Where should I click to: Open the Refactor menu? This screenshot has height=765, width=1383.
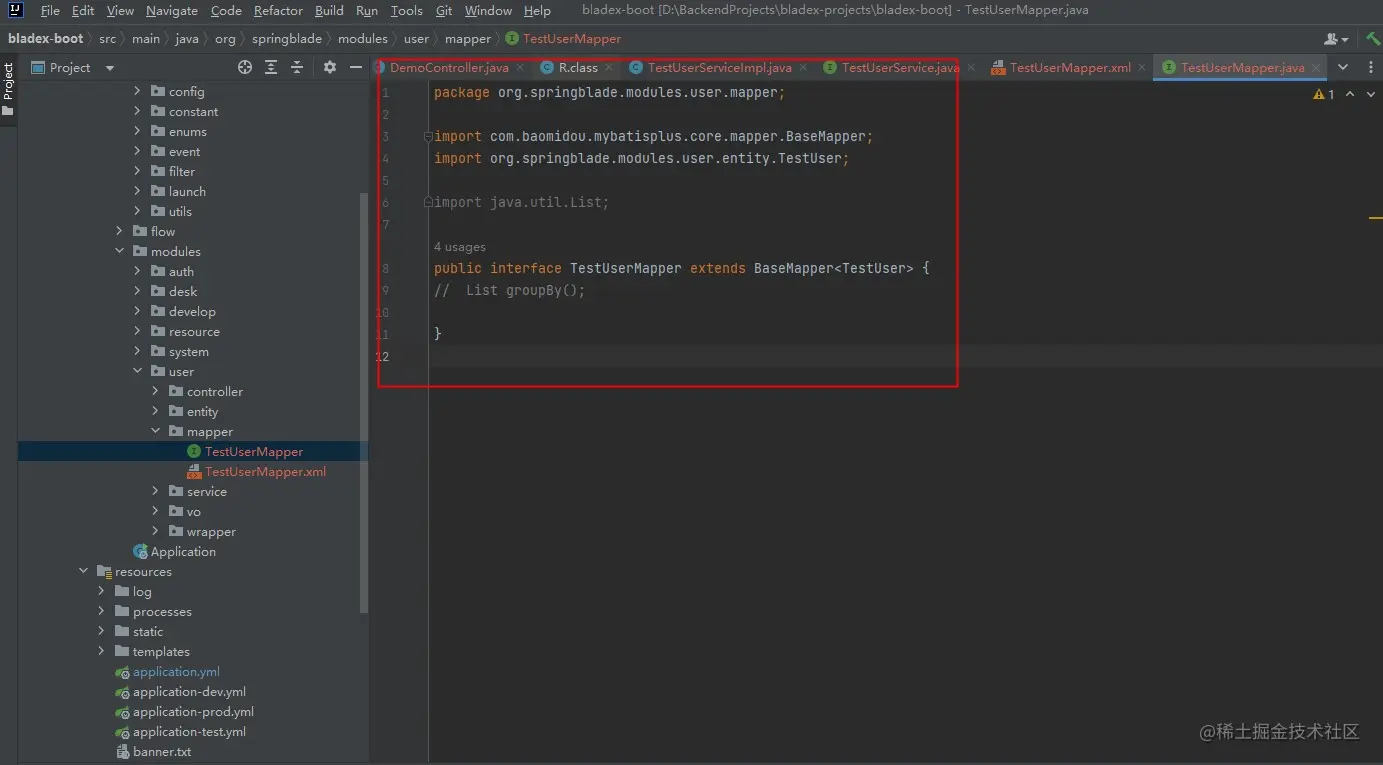[x=278, y=10]
